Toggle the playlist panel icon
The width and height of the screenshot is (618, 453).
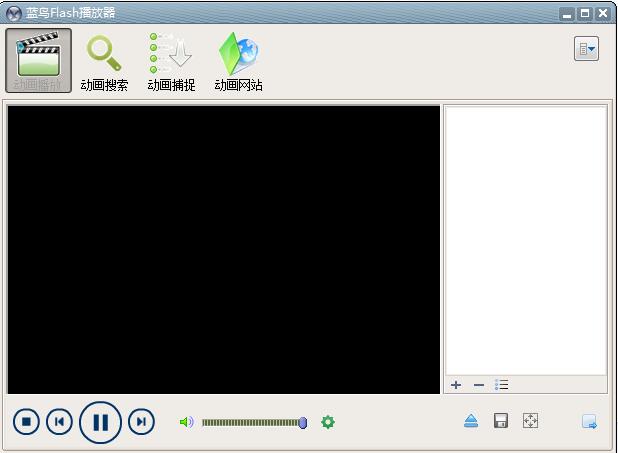pos(589,422)
